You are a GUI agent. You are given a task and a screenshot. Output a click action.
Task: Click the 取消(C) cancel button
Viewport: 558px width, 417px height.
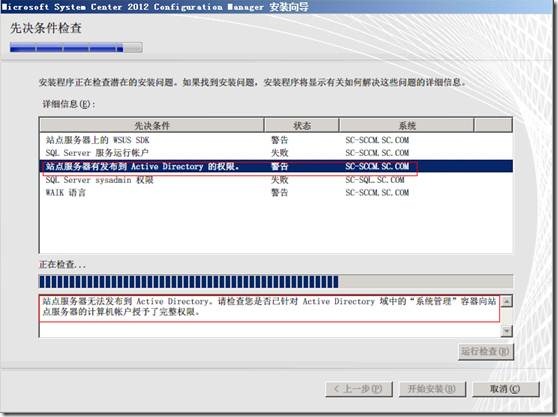click(506, 389)
